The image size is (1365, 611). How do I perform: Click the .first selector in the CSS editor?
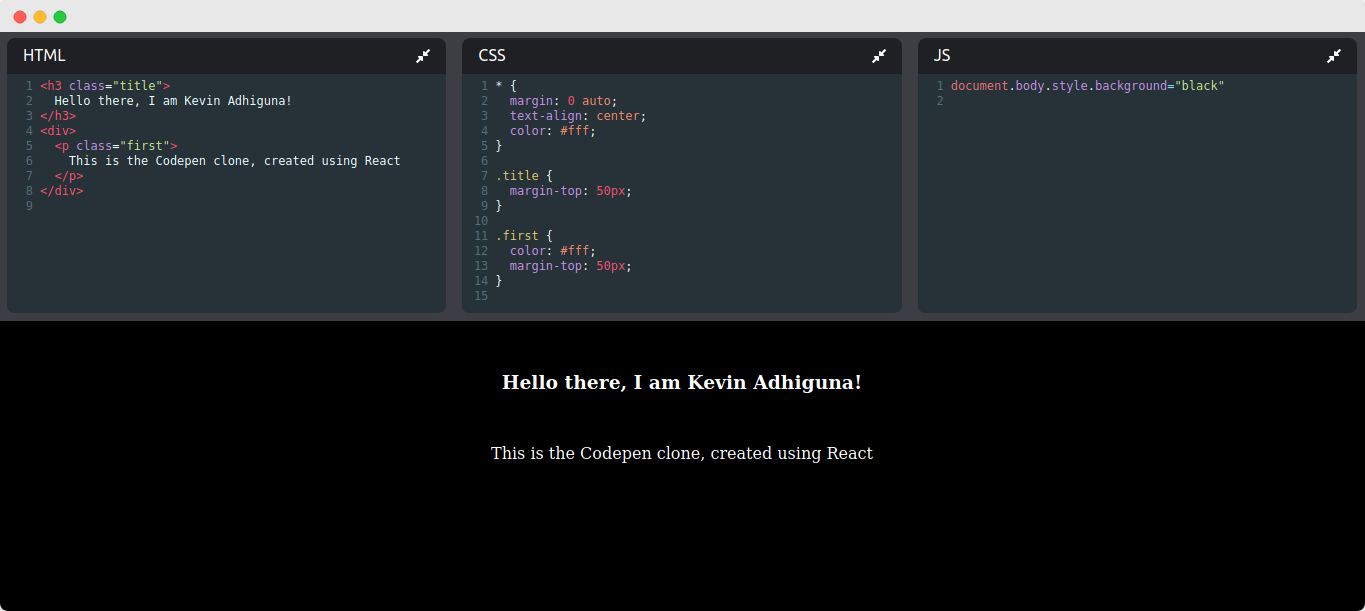coord(516,235)
